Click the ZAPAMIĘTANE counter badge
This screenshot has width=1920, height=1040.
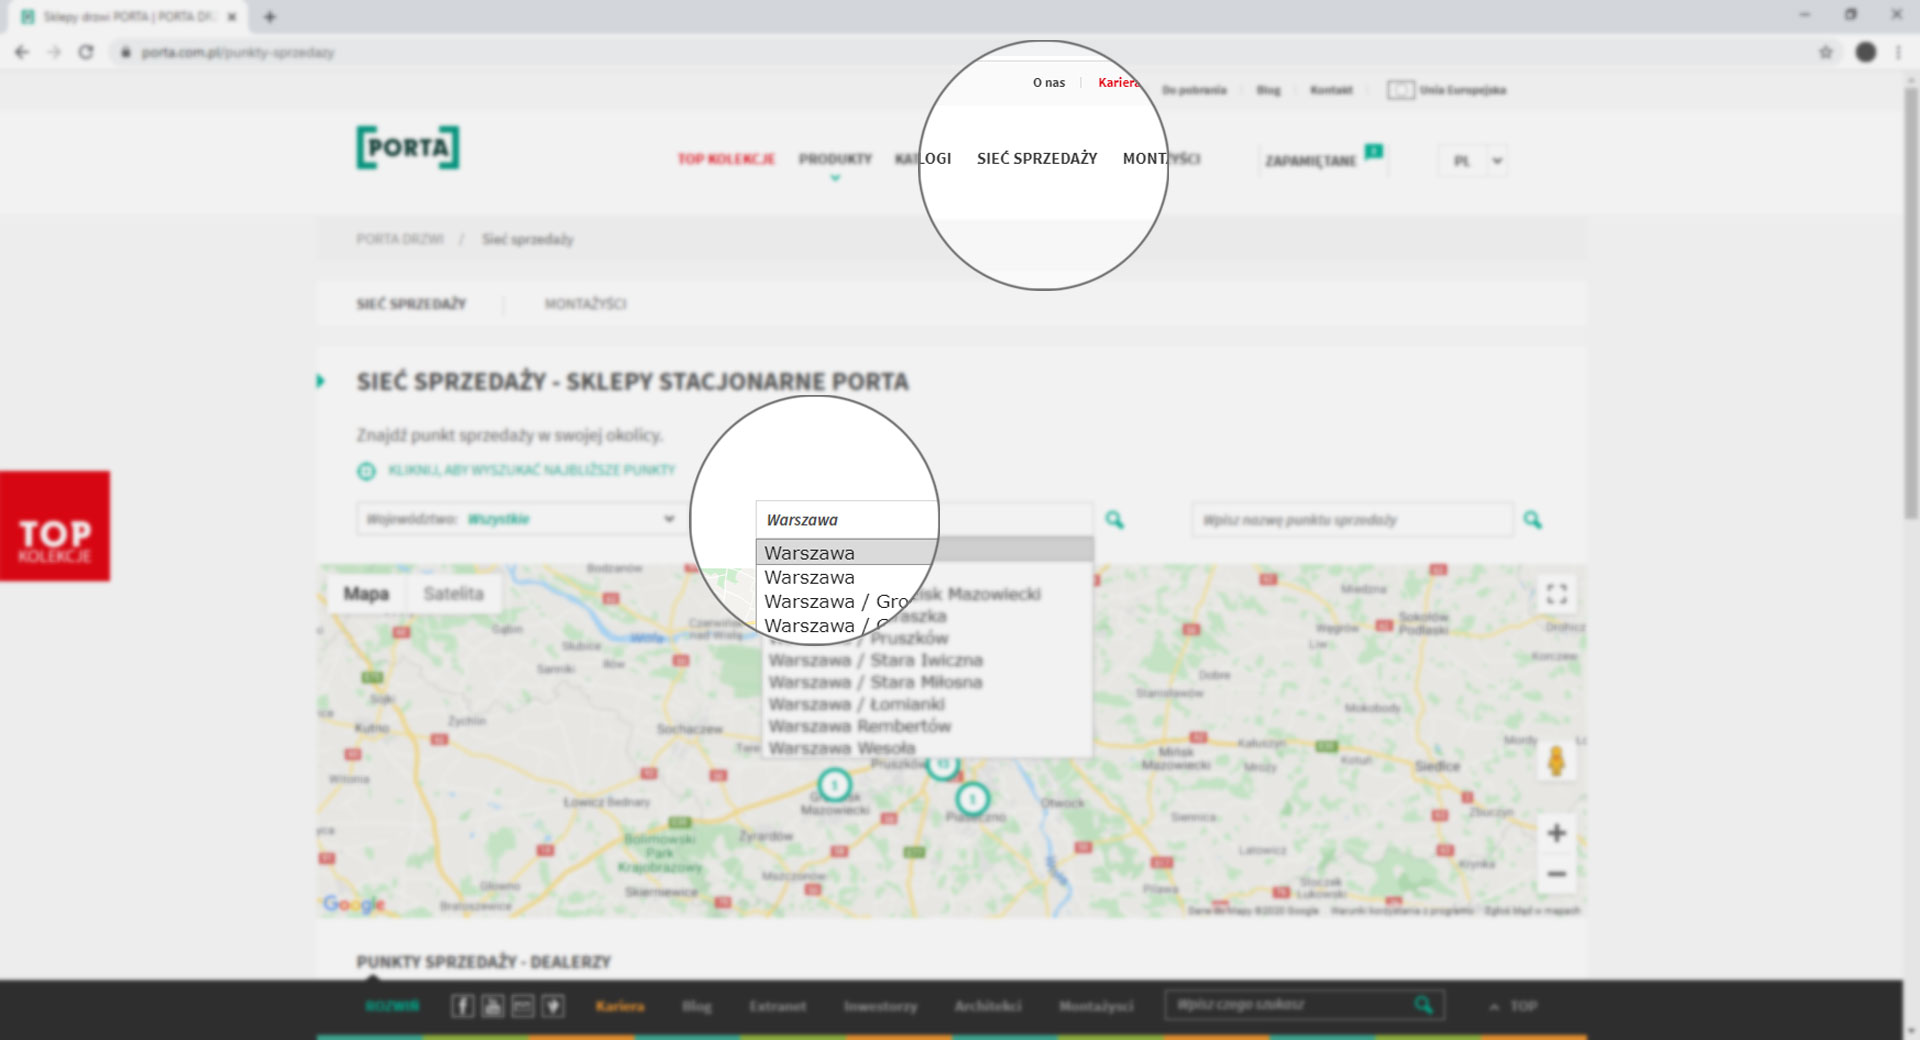(1374, 151)
